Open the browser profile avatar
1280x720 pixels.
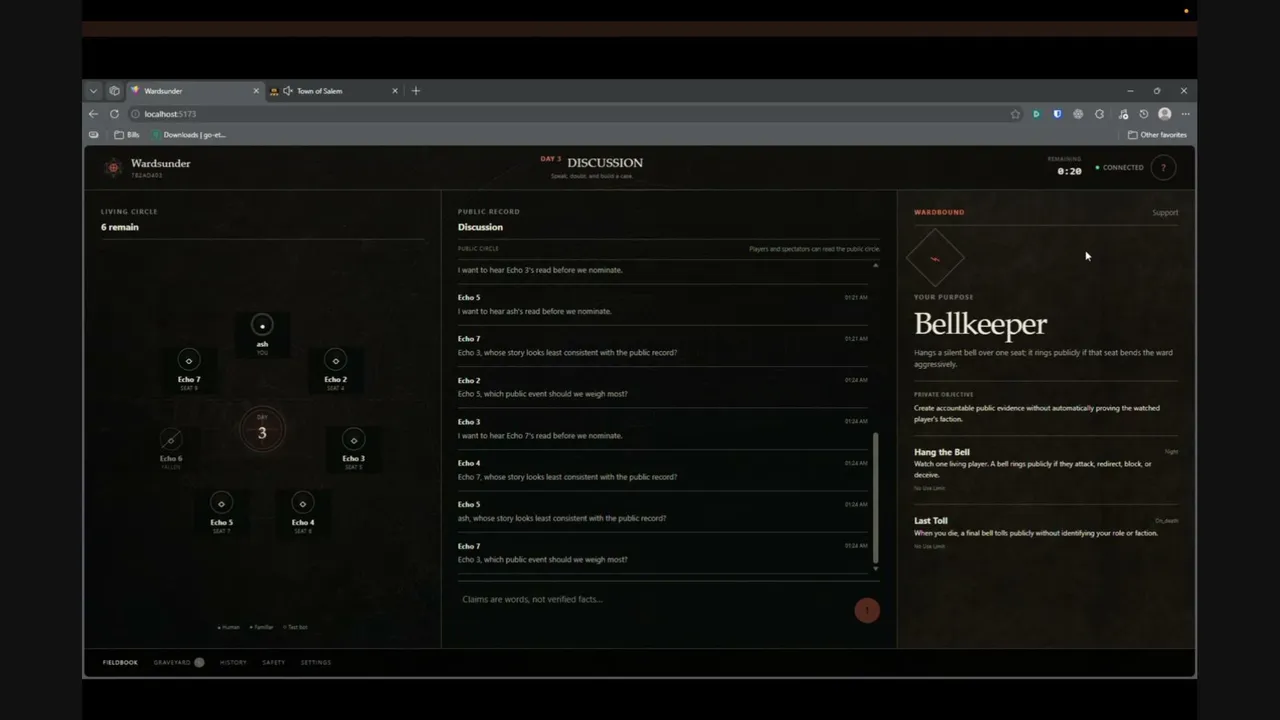point(1164,114)
